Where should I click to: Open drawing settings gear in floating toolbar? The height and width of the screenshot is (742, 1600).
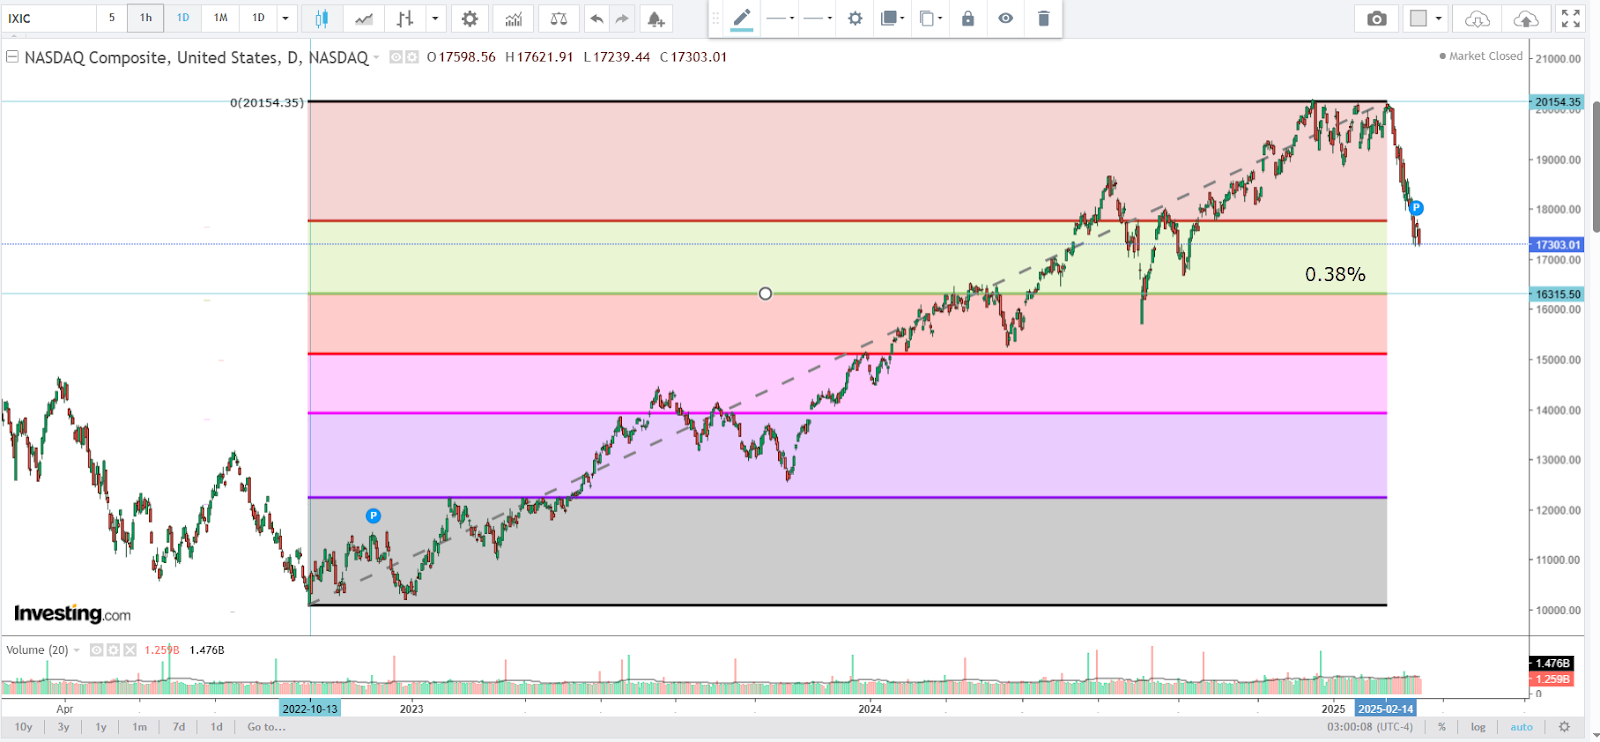tap(855, 18)
